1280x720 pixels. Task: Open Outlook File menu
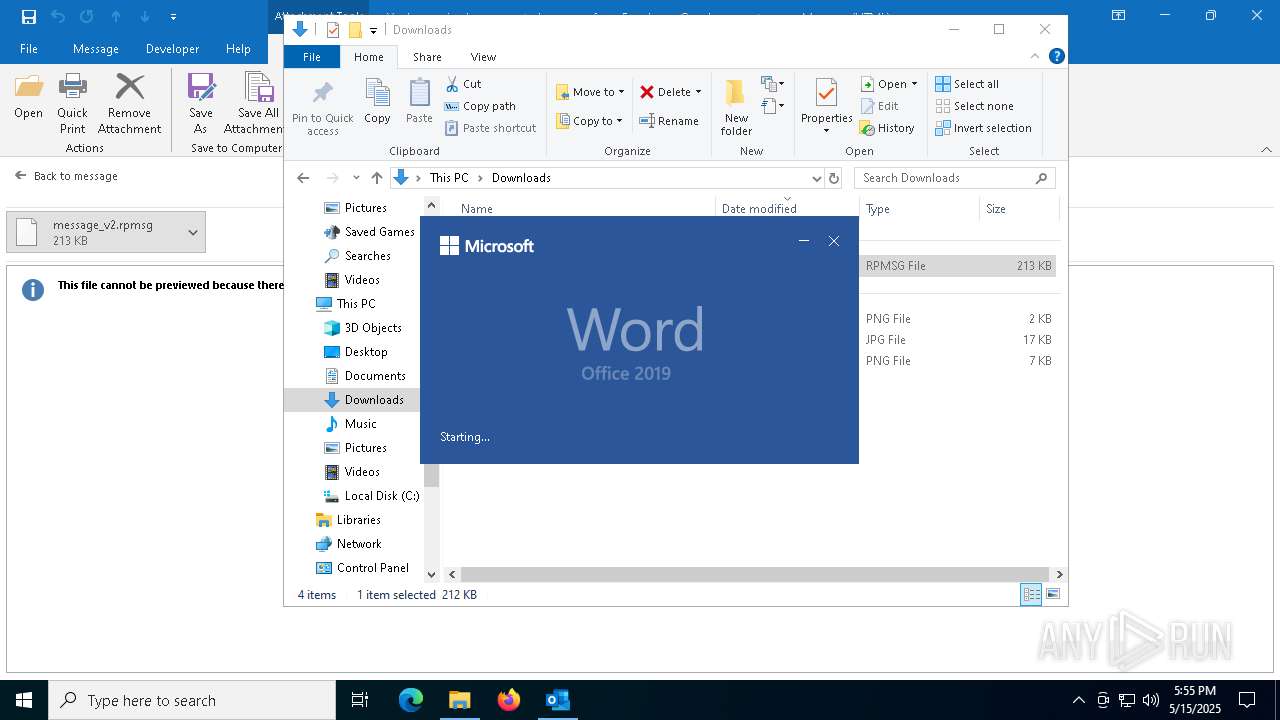click(29, 48)
